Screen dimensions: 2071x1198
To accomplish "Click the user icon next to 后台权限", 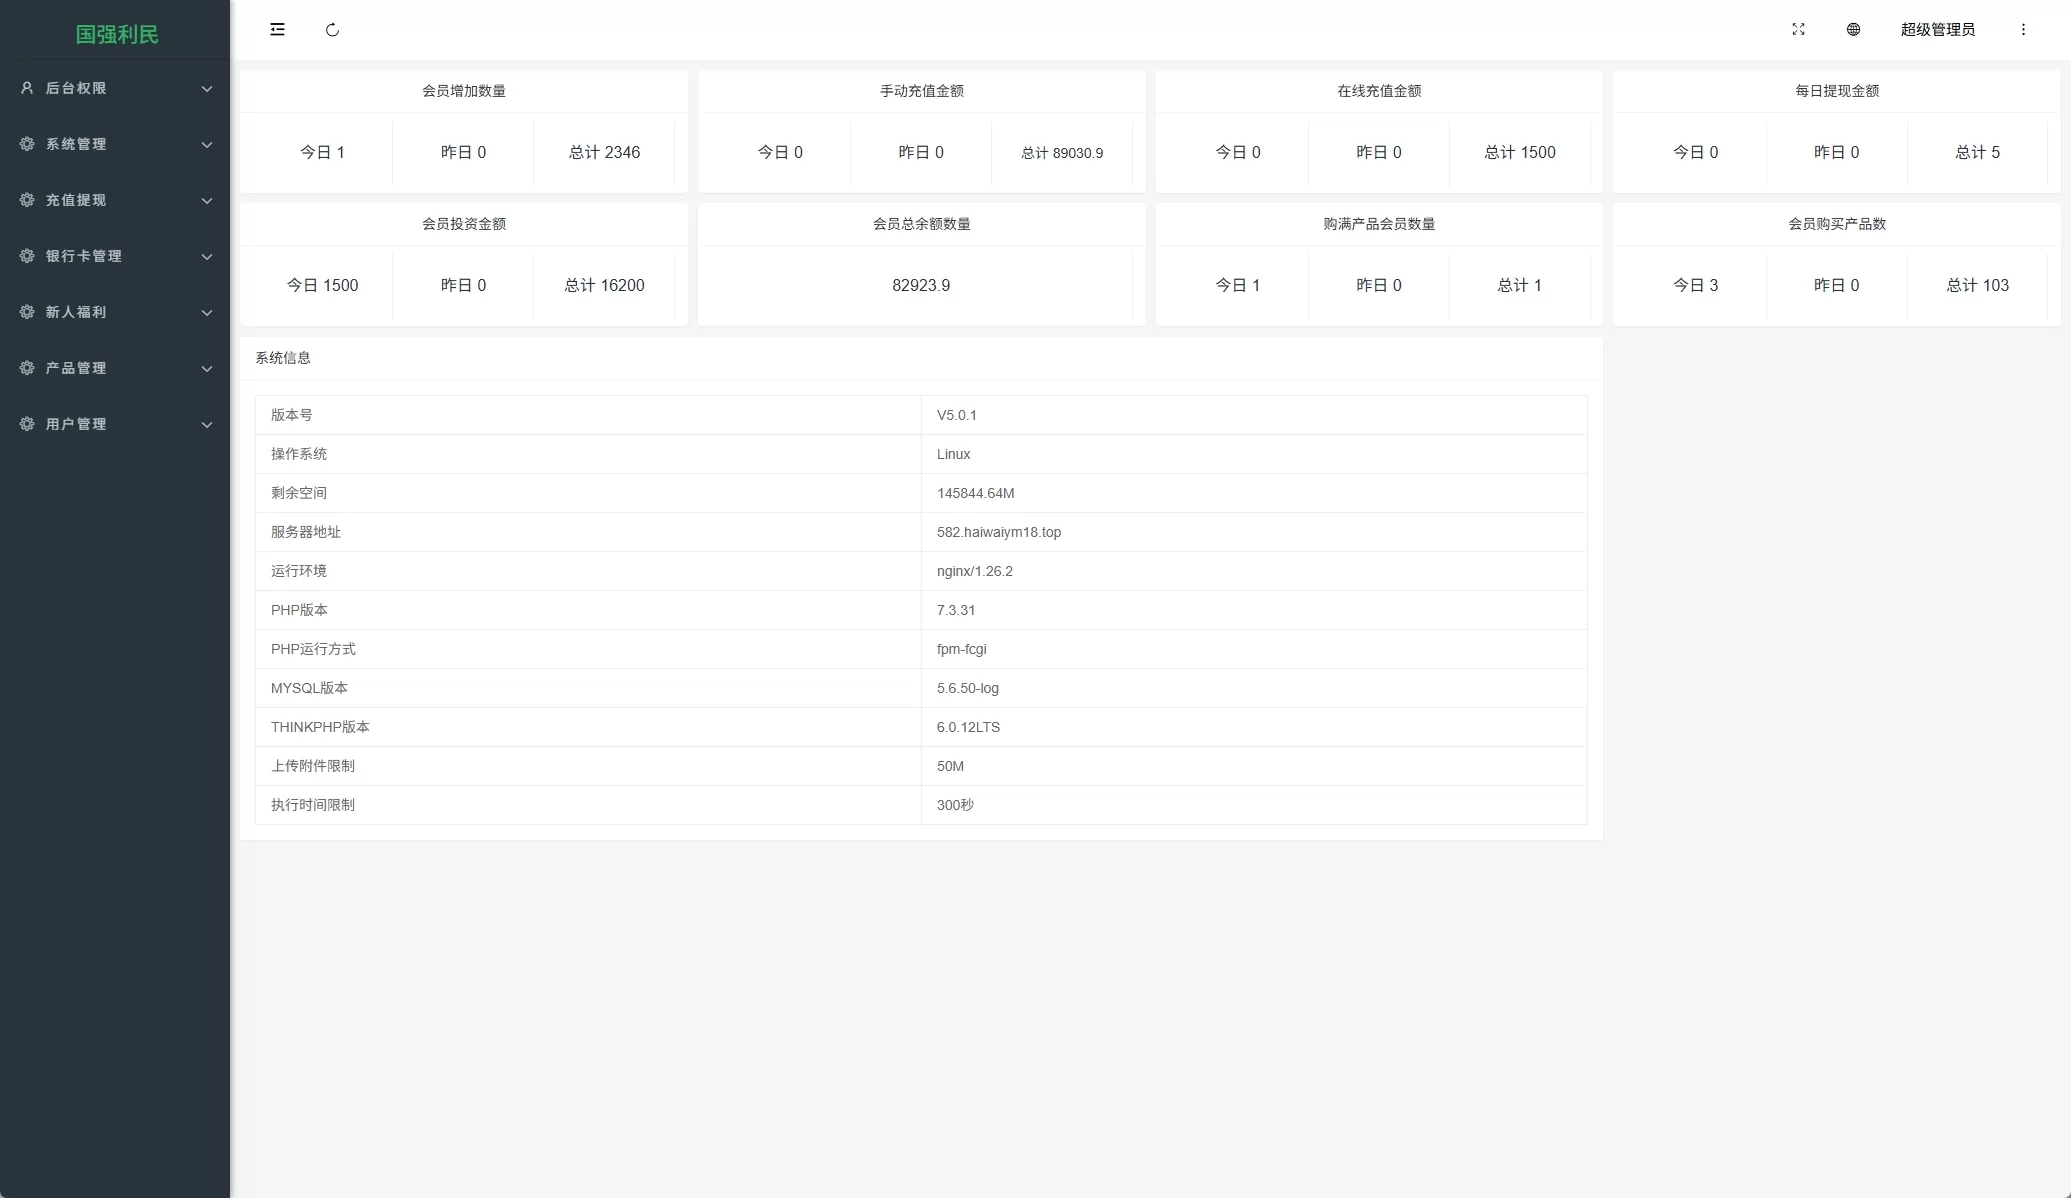I will point(26,88).
